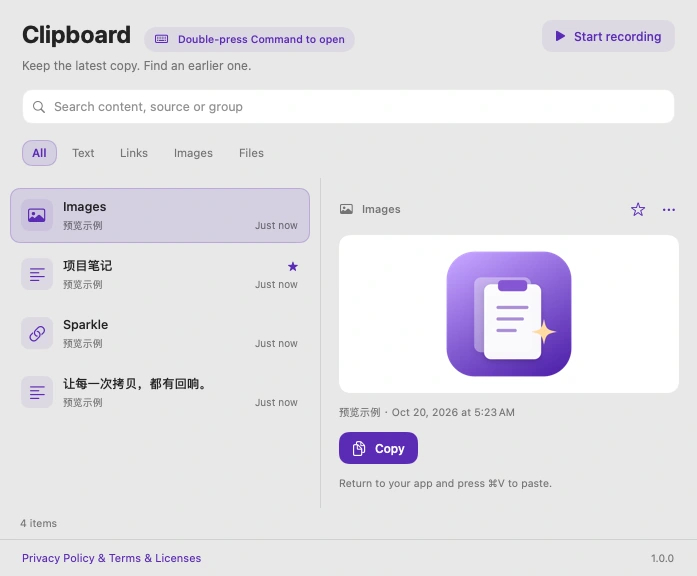
Task: Click the Copy button
Action: [x=378, y=448]
